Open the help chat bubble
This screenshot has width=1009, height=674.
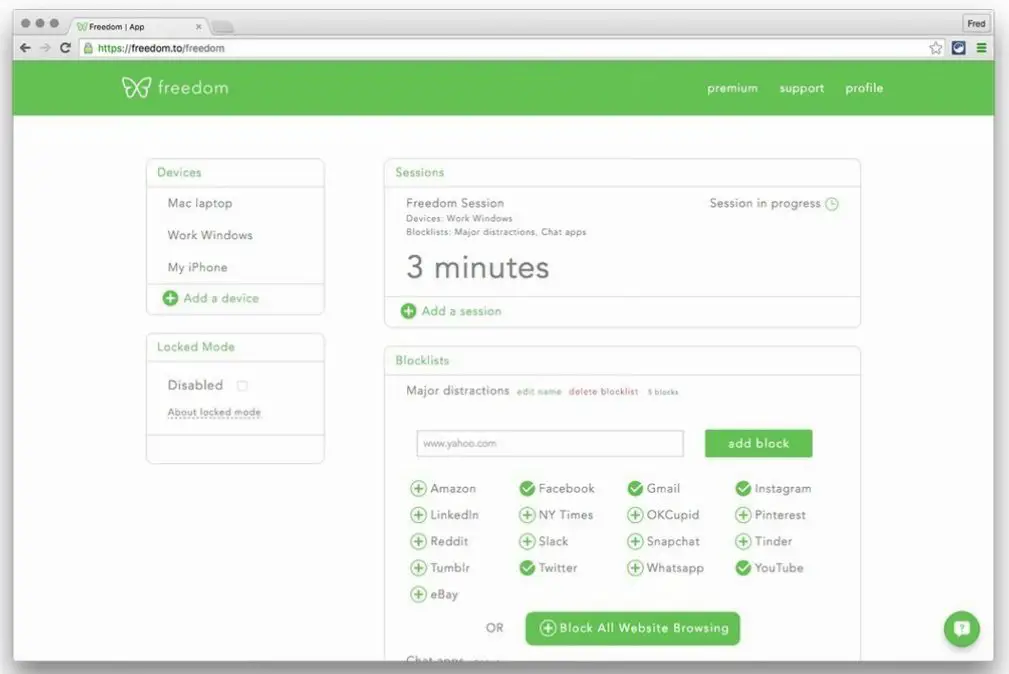[961, 628]
